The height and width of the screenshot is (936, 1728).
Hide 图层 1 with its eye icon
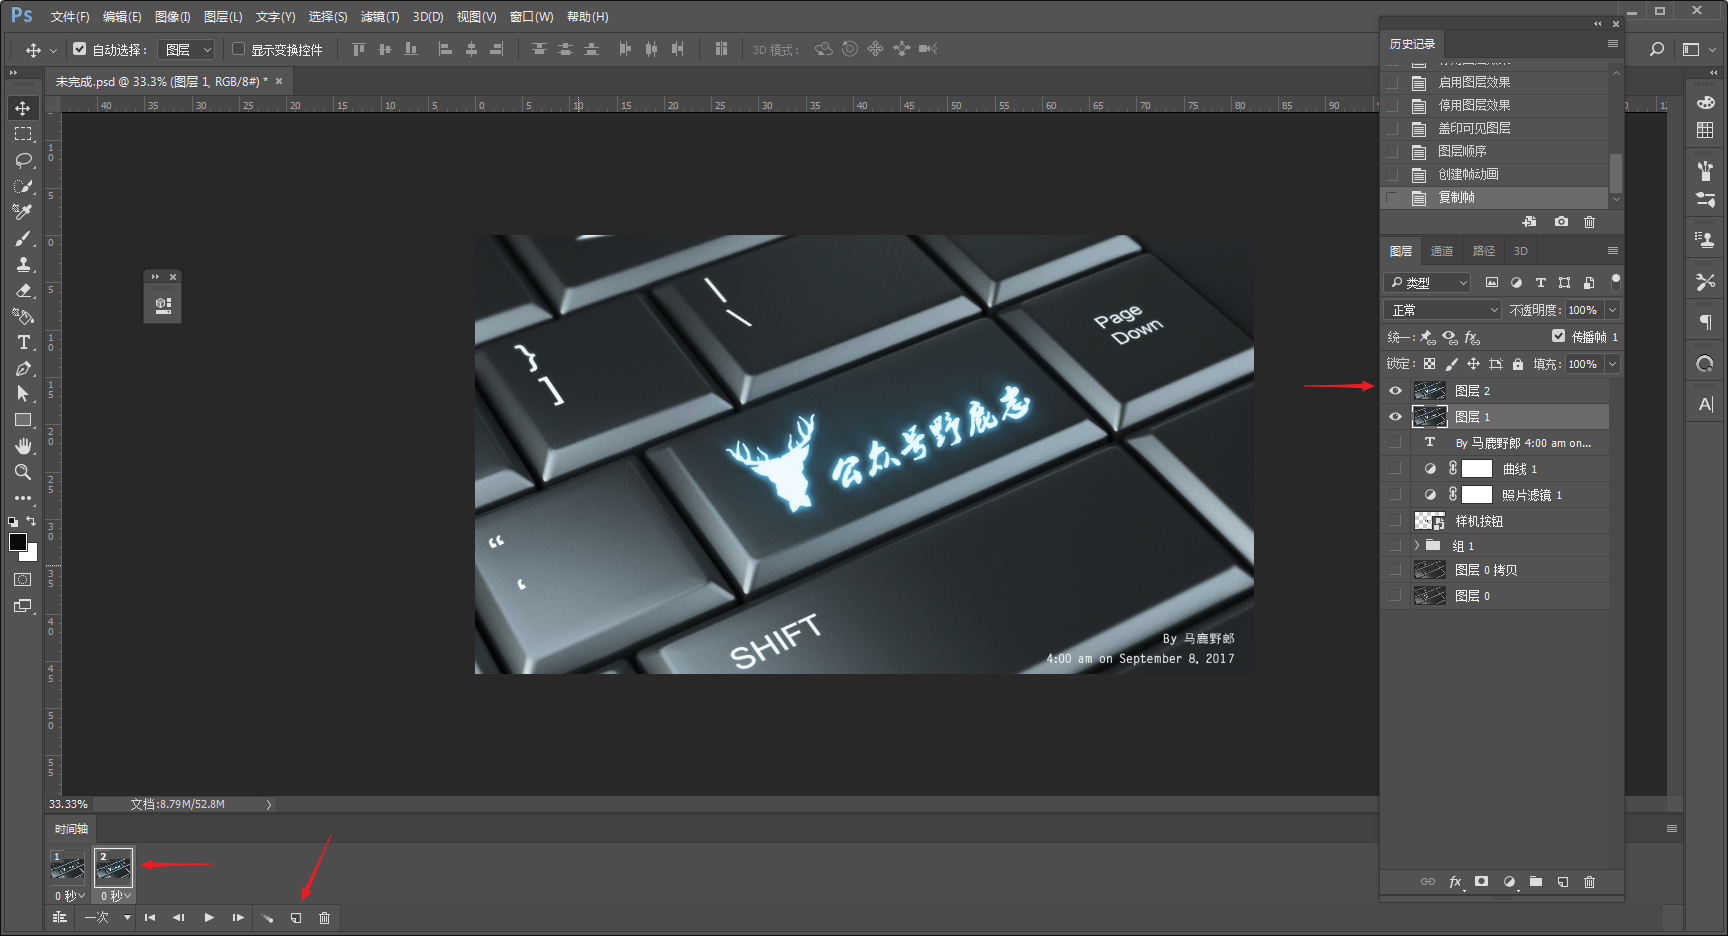tap(1395, 417)
